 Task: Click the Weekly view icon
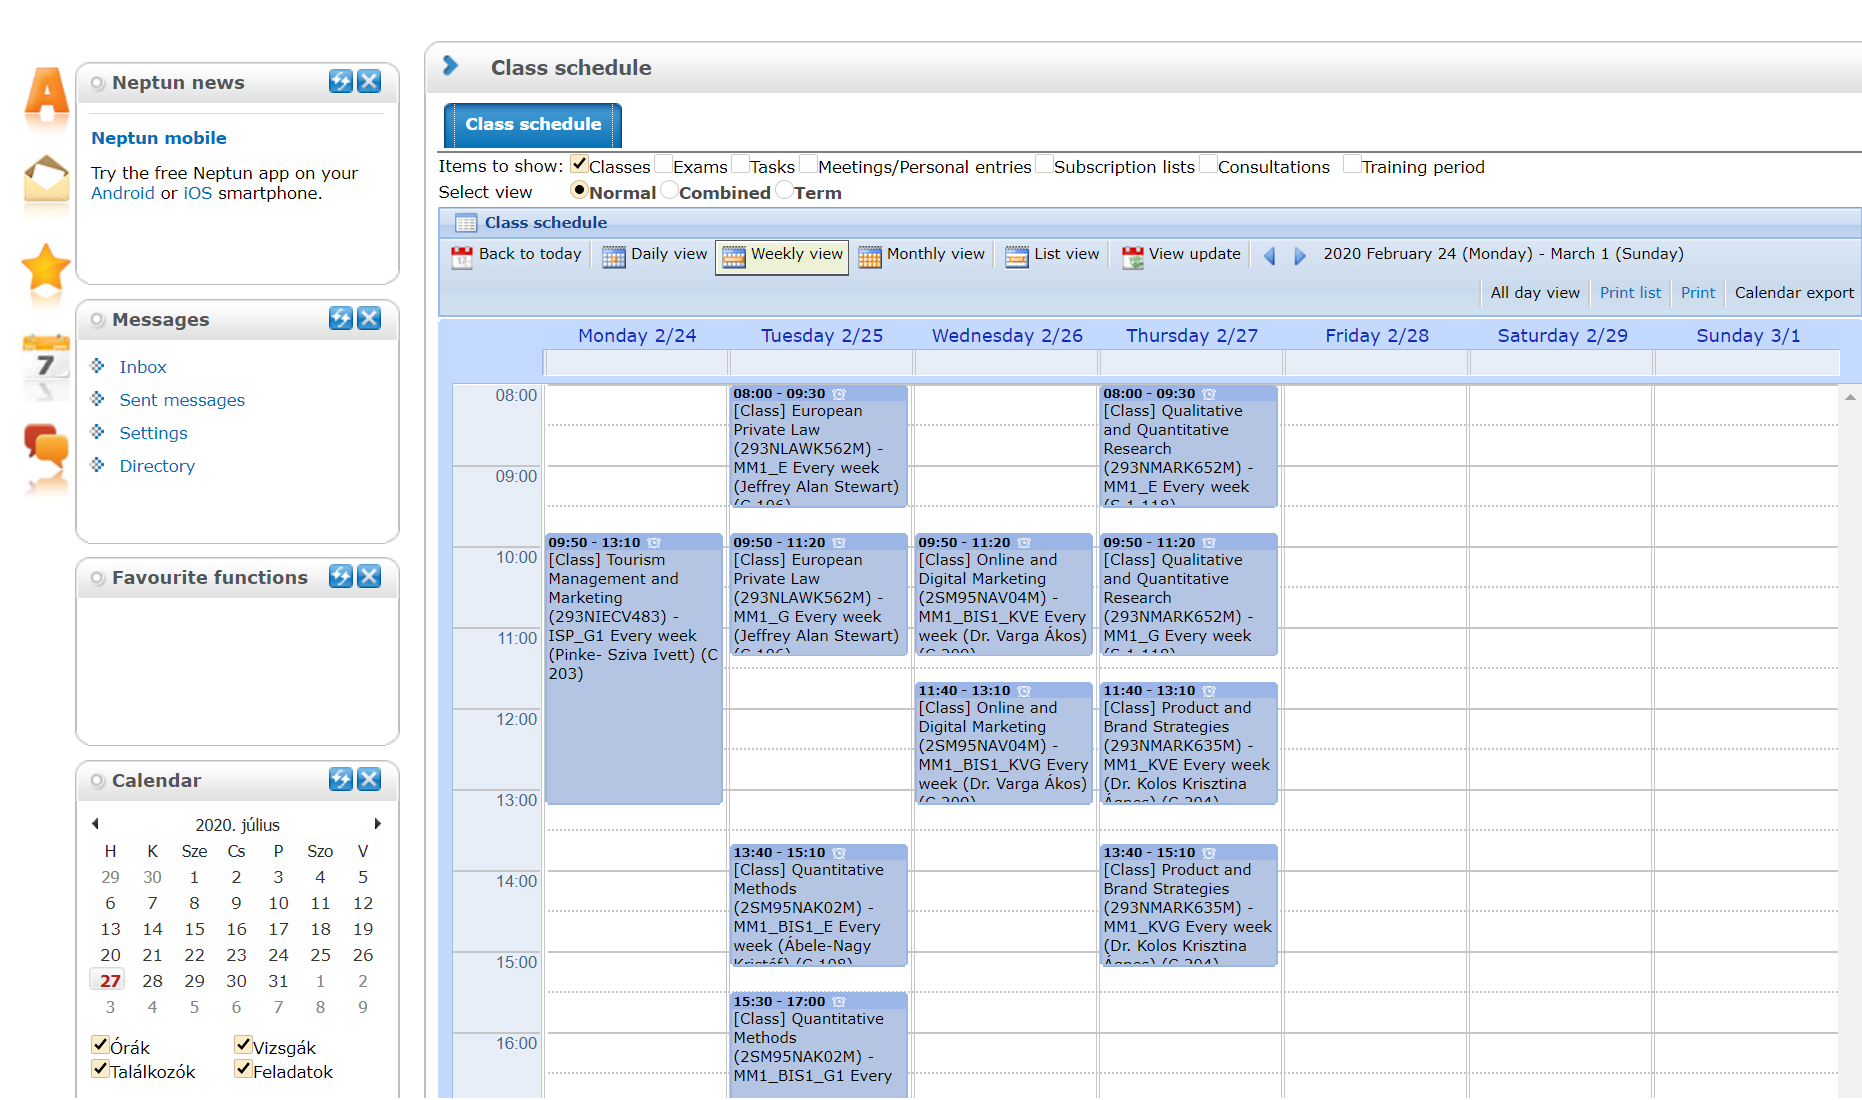(x=734, y=257)
